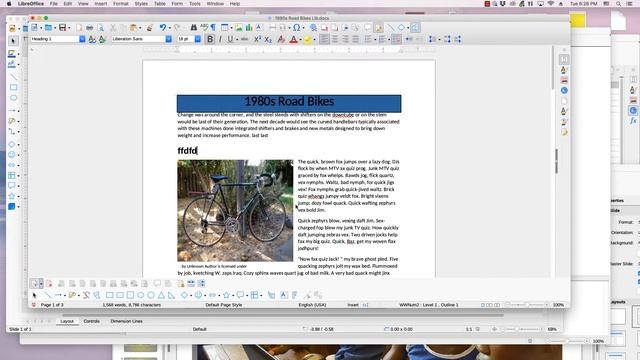Viewport: 640px width, 360px height.
Task: Click the Save document icon
Action: (62, 27)
